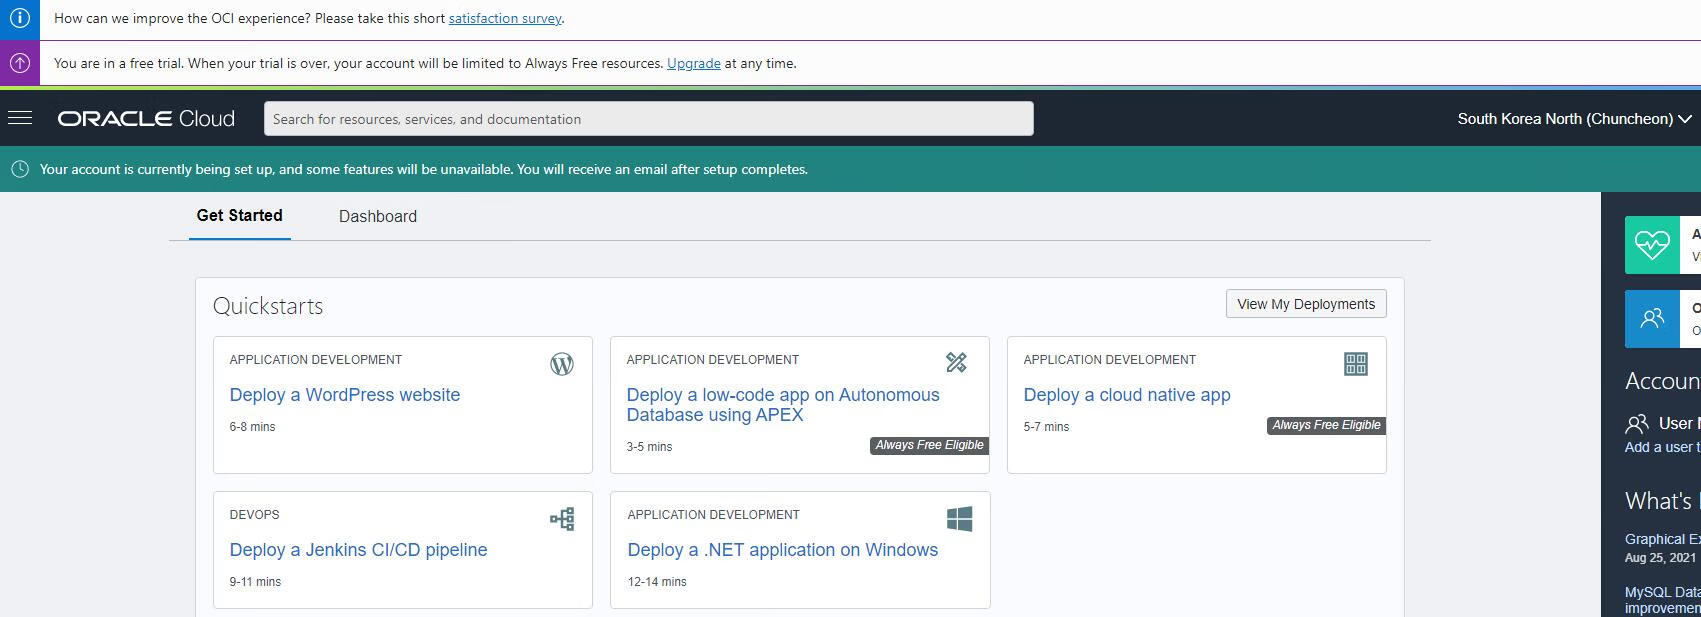This screenshot has height=617, width=1701.
Task: Click the APEX low-code tools icon
Action: (x=956, y=362)
